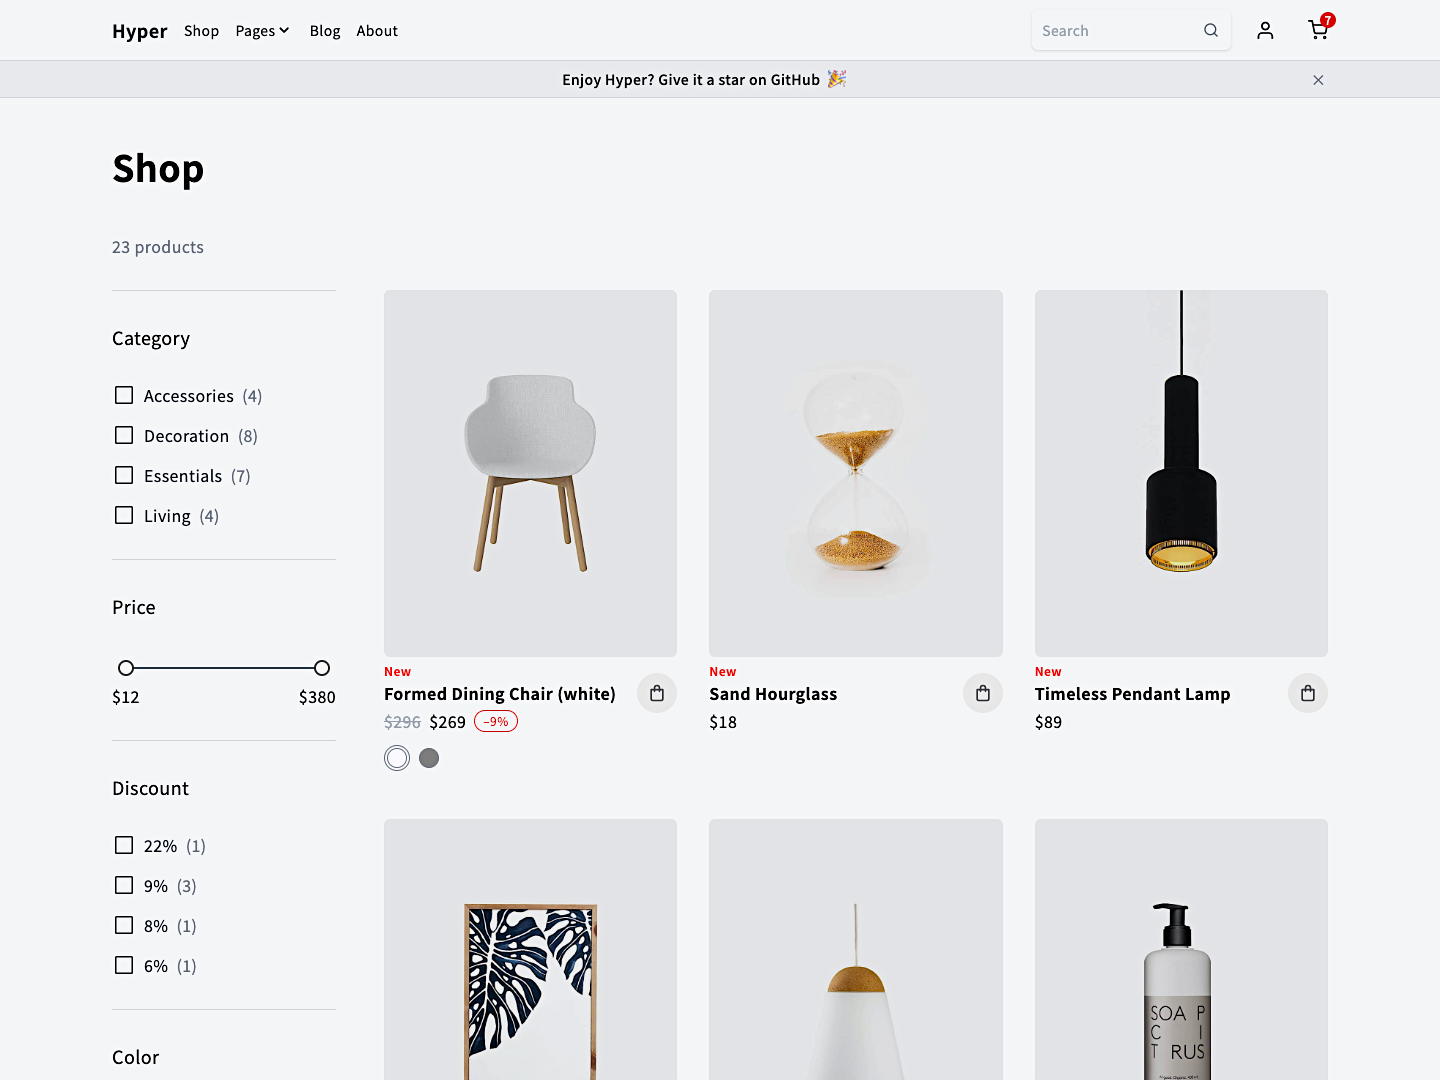Open Sand Hourglass product title

tap(773, 694)
